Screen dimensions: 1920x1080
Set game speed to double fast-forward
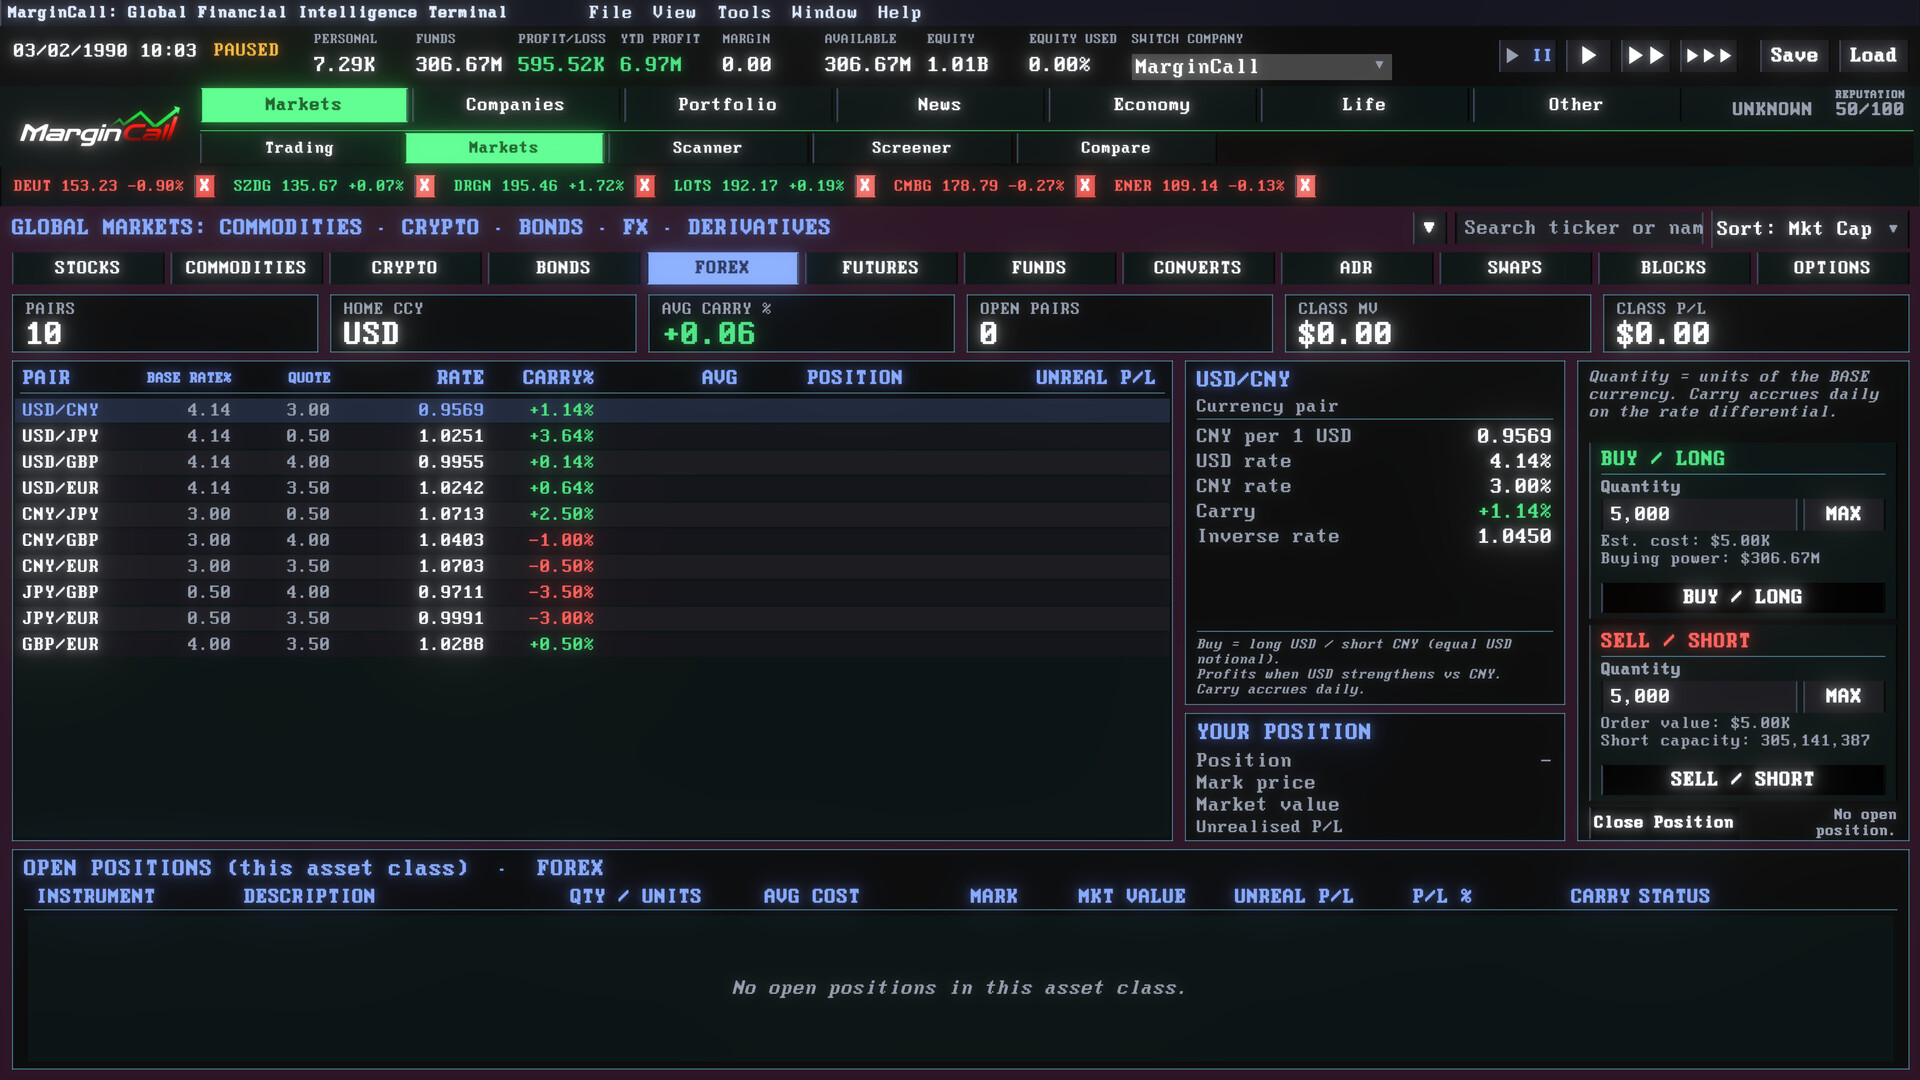coord(1645,56)
